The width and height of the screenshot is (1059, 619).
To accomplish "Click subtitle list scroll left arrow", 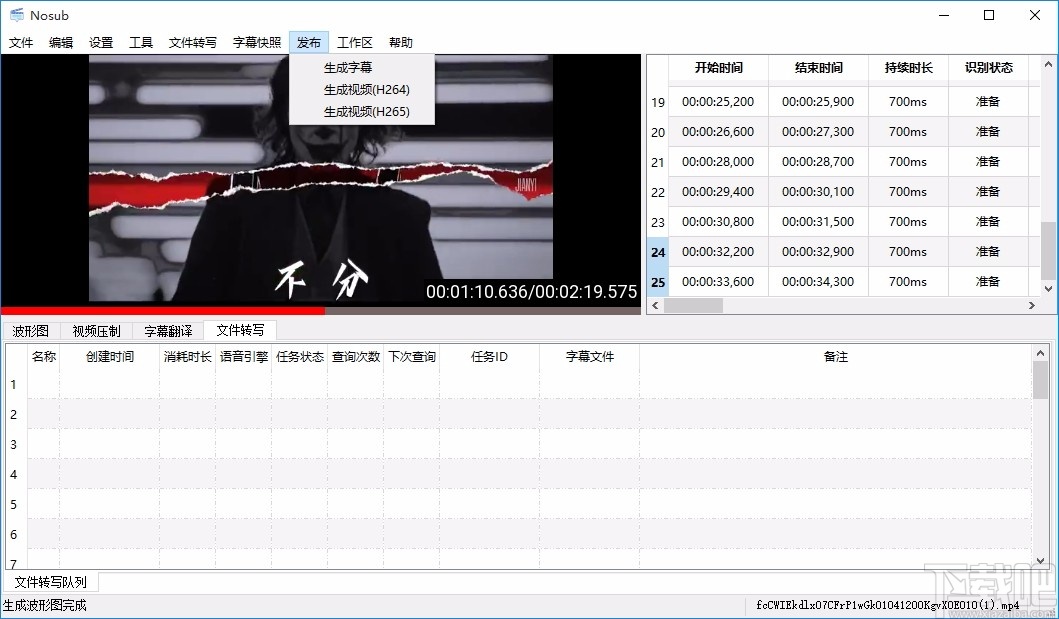I will pos(654,306).
